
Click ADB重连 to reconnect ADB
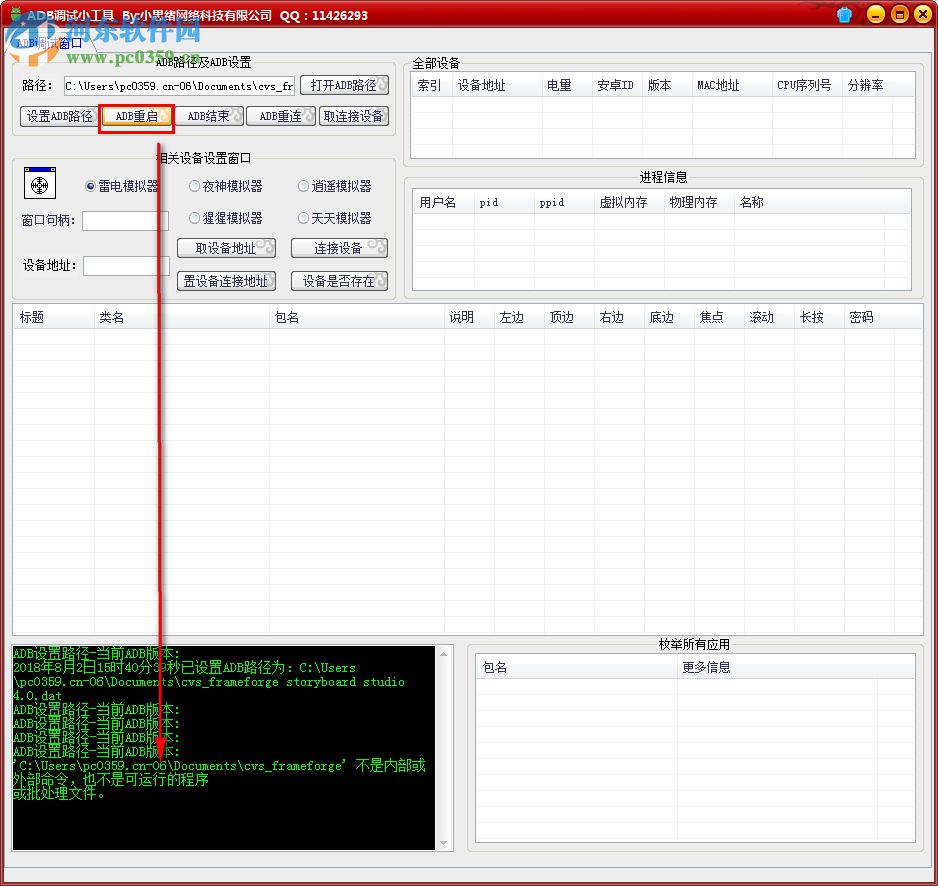pos(280,115)
